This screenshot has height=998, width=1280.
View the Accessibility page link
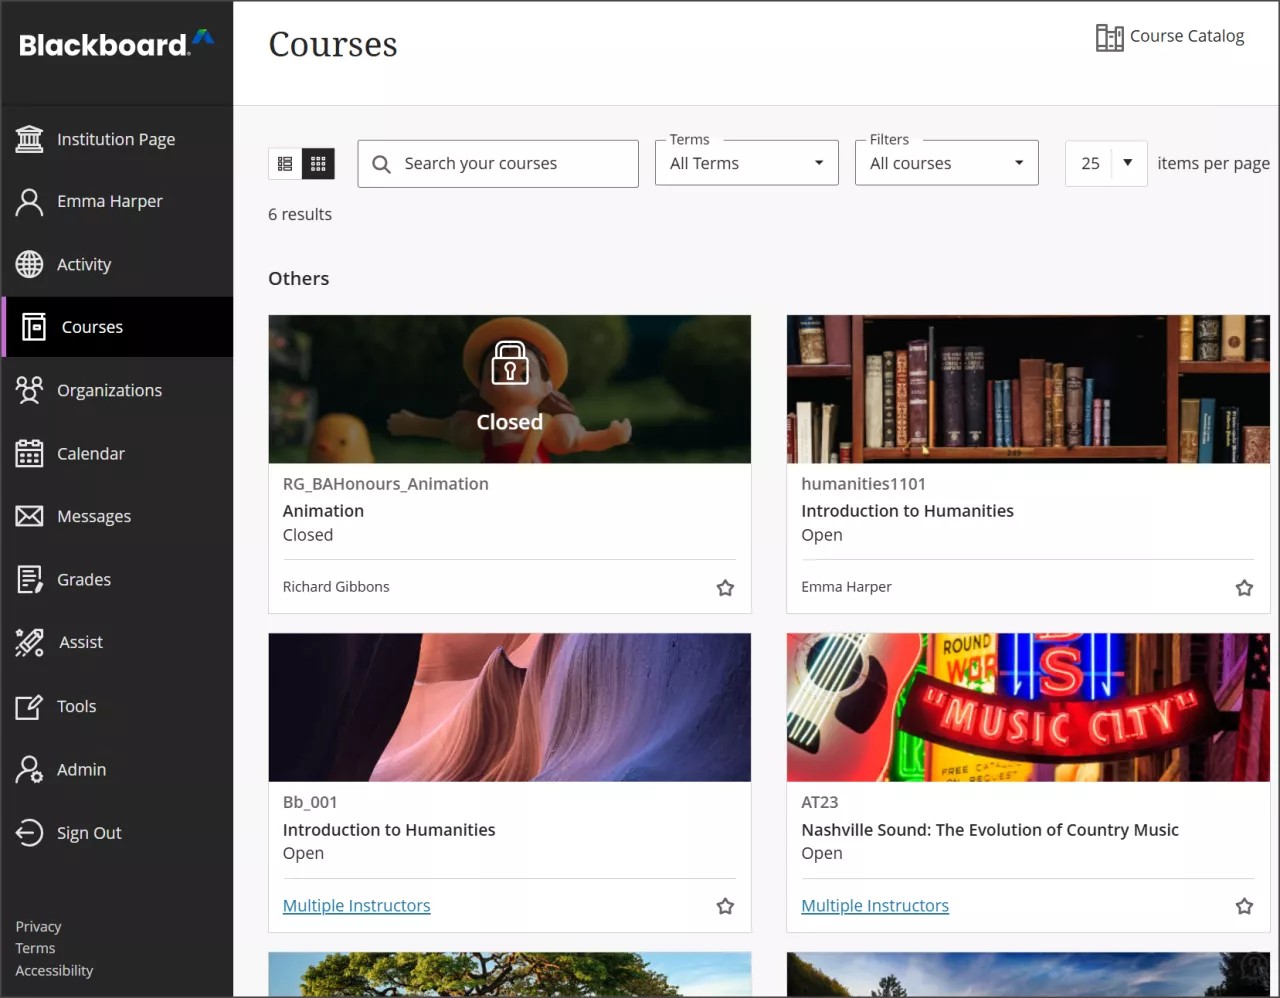54,970
